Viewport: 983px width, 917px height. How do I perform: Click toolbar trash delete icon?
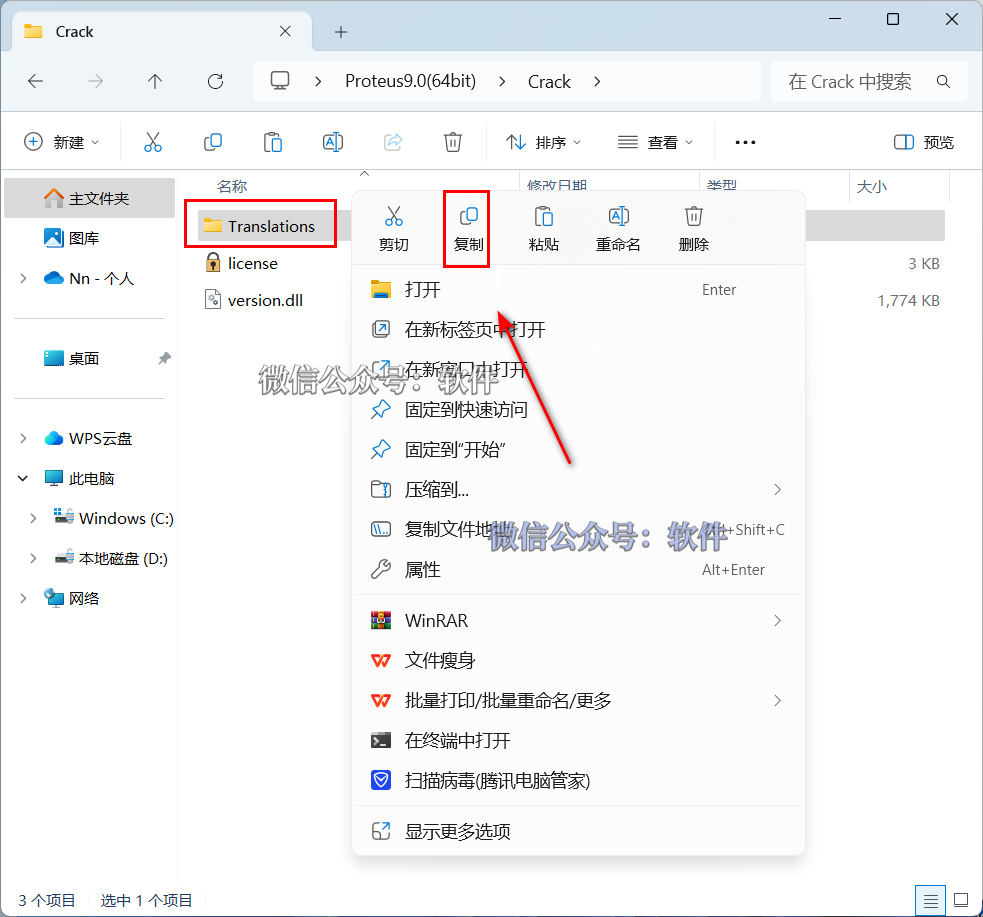(453, 142)
